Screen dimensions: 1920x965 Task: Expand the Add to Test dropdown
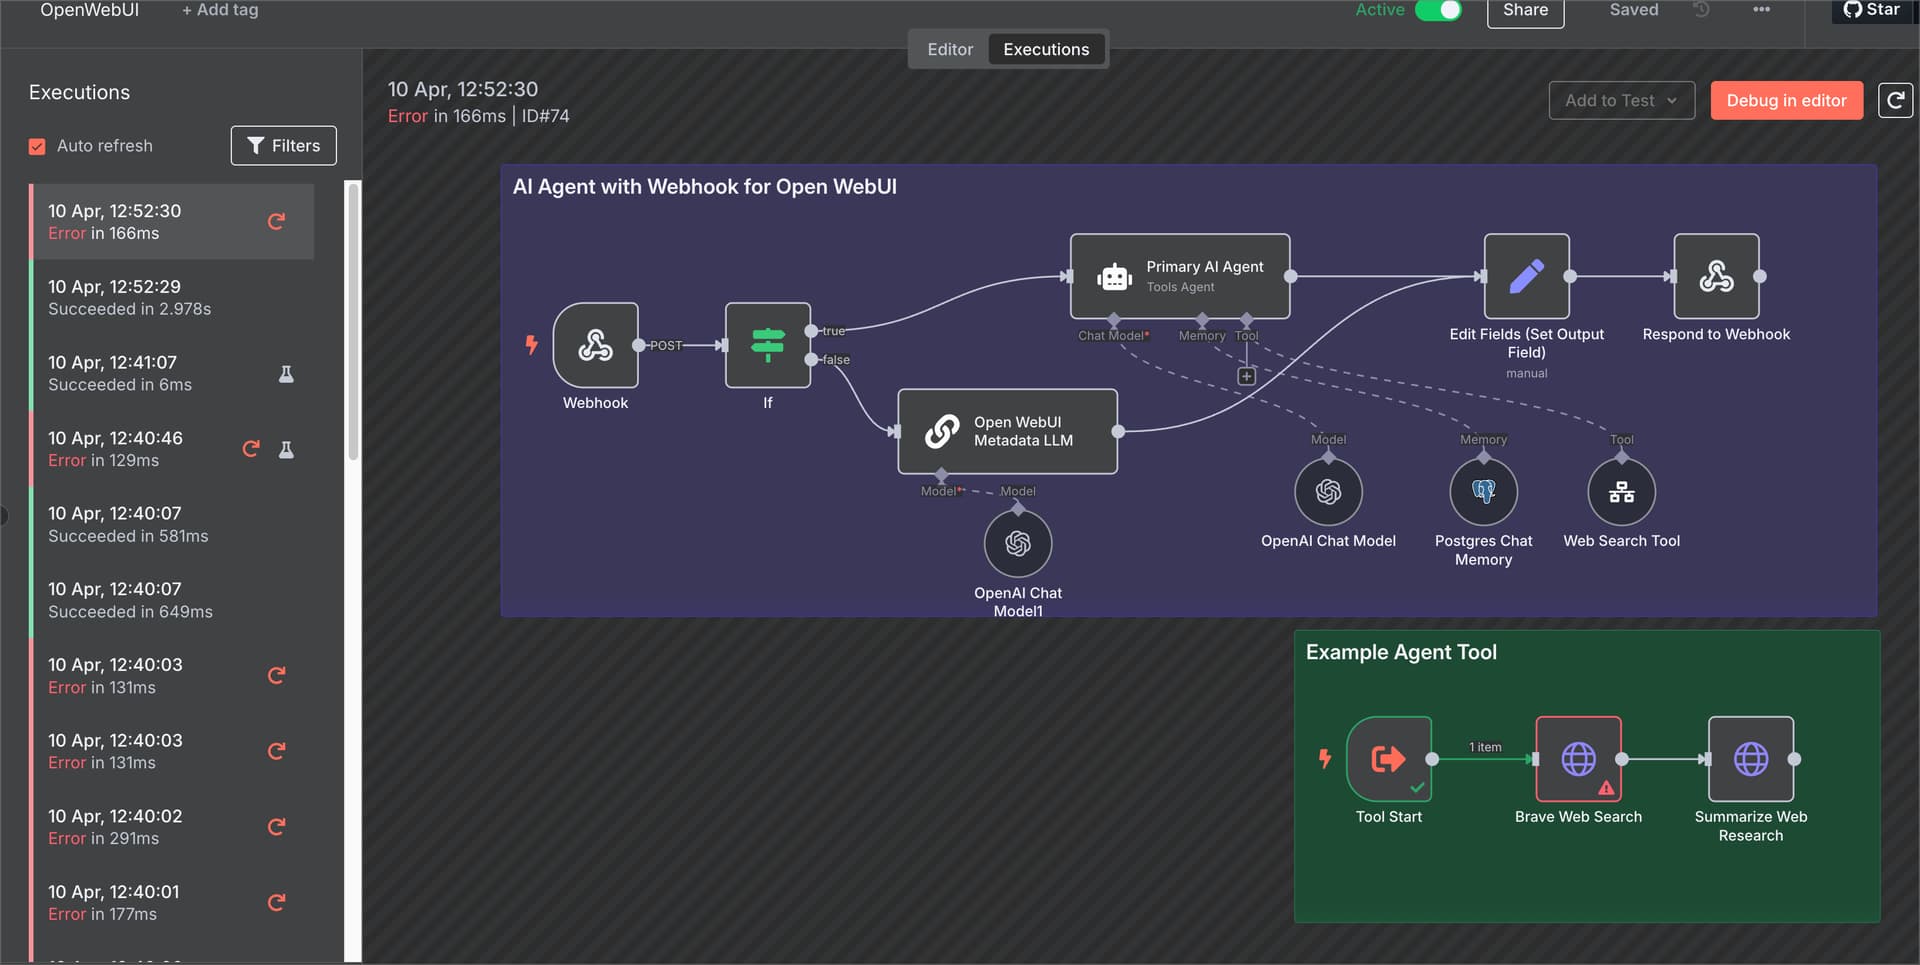[1621, 100]
